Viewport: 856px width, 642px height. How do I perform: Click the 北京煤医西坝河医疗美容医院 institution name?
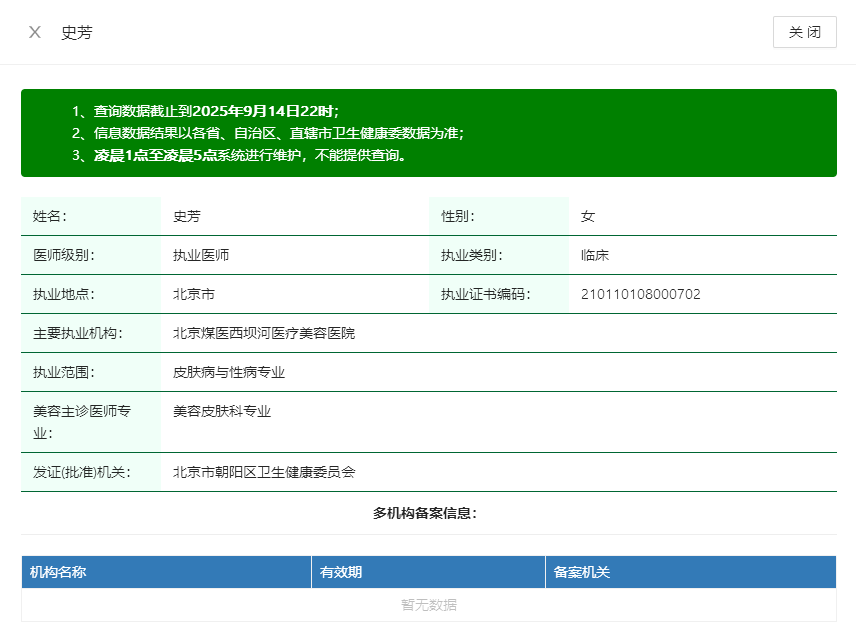tap(263, 333)
